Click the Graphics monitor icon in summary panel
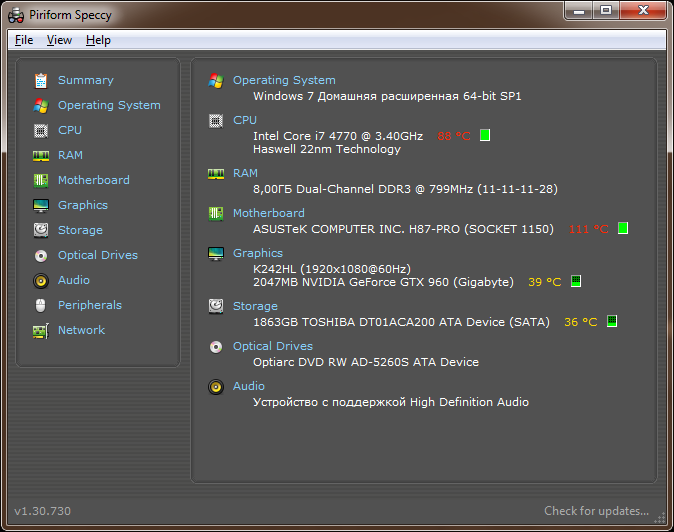Screen dimensions: 674x532 point(216,254)
